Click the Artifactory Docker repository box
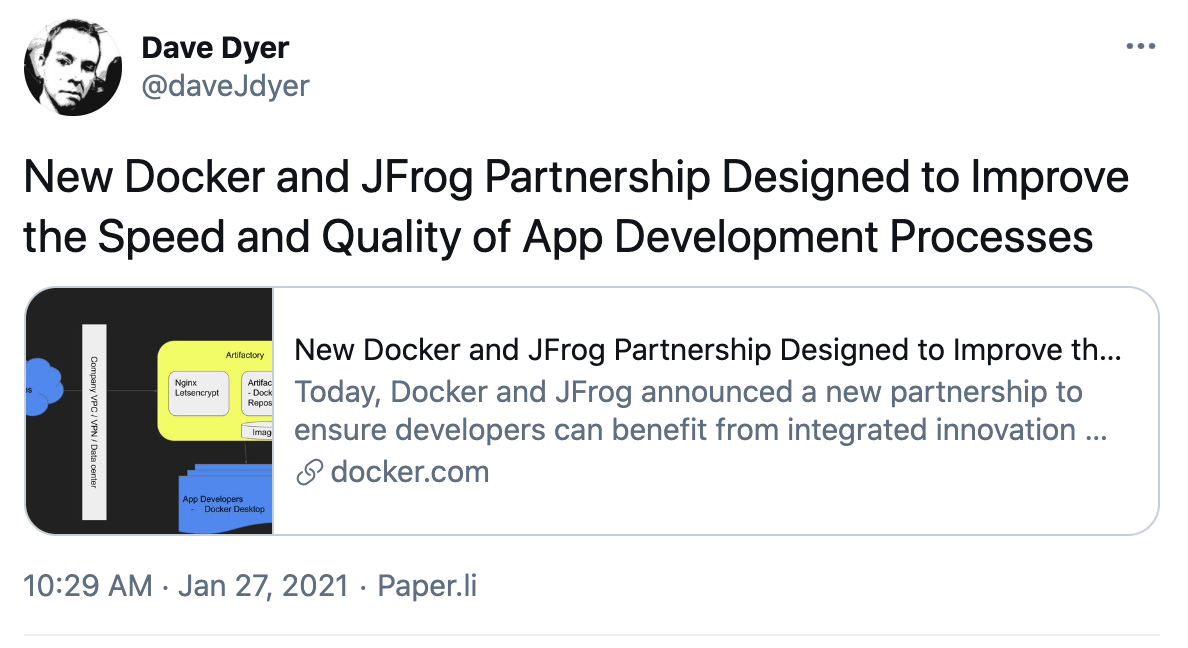Viewport: 1188px width, 648px height. click(x=258, y=394)
